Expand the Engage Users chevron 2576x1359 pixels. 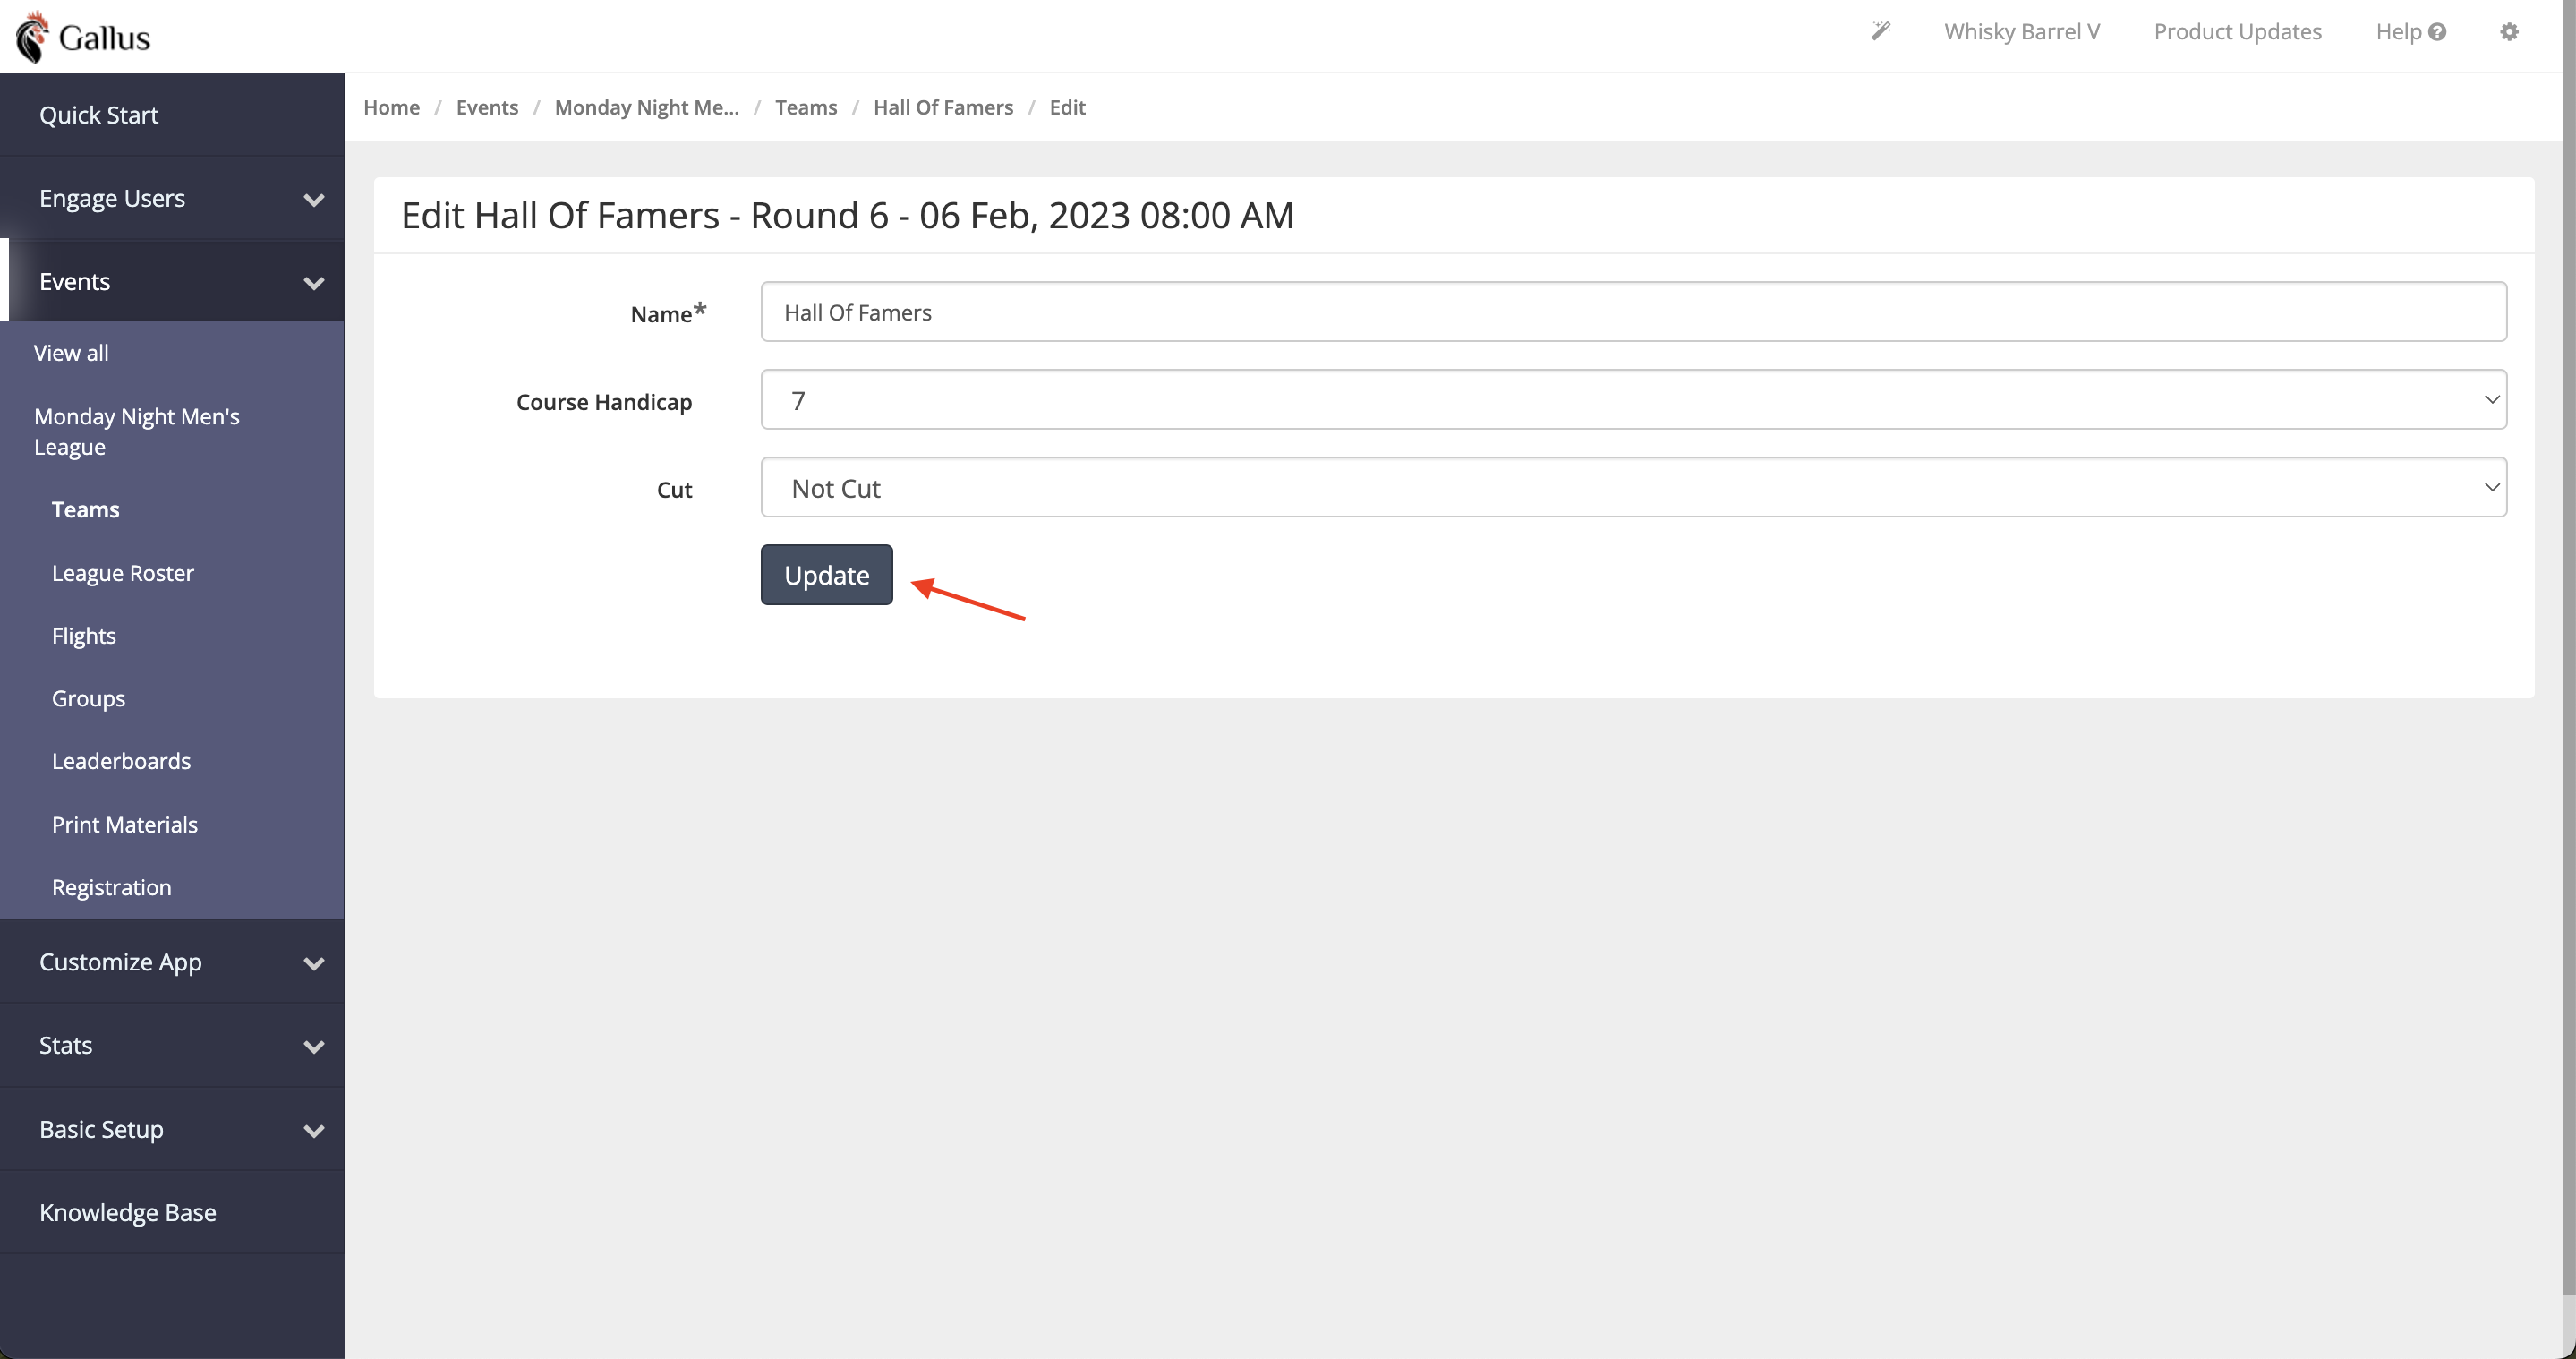(x=314, y=200)
